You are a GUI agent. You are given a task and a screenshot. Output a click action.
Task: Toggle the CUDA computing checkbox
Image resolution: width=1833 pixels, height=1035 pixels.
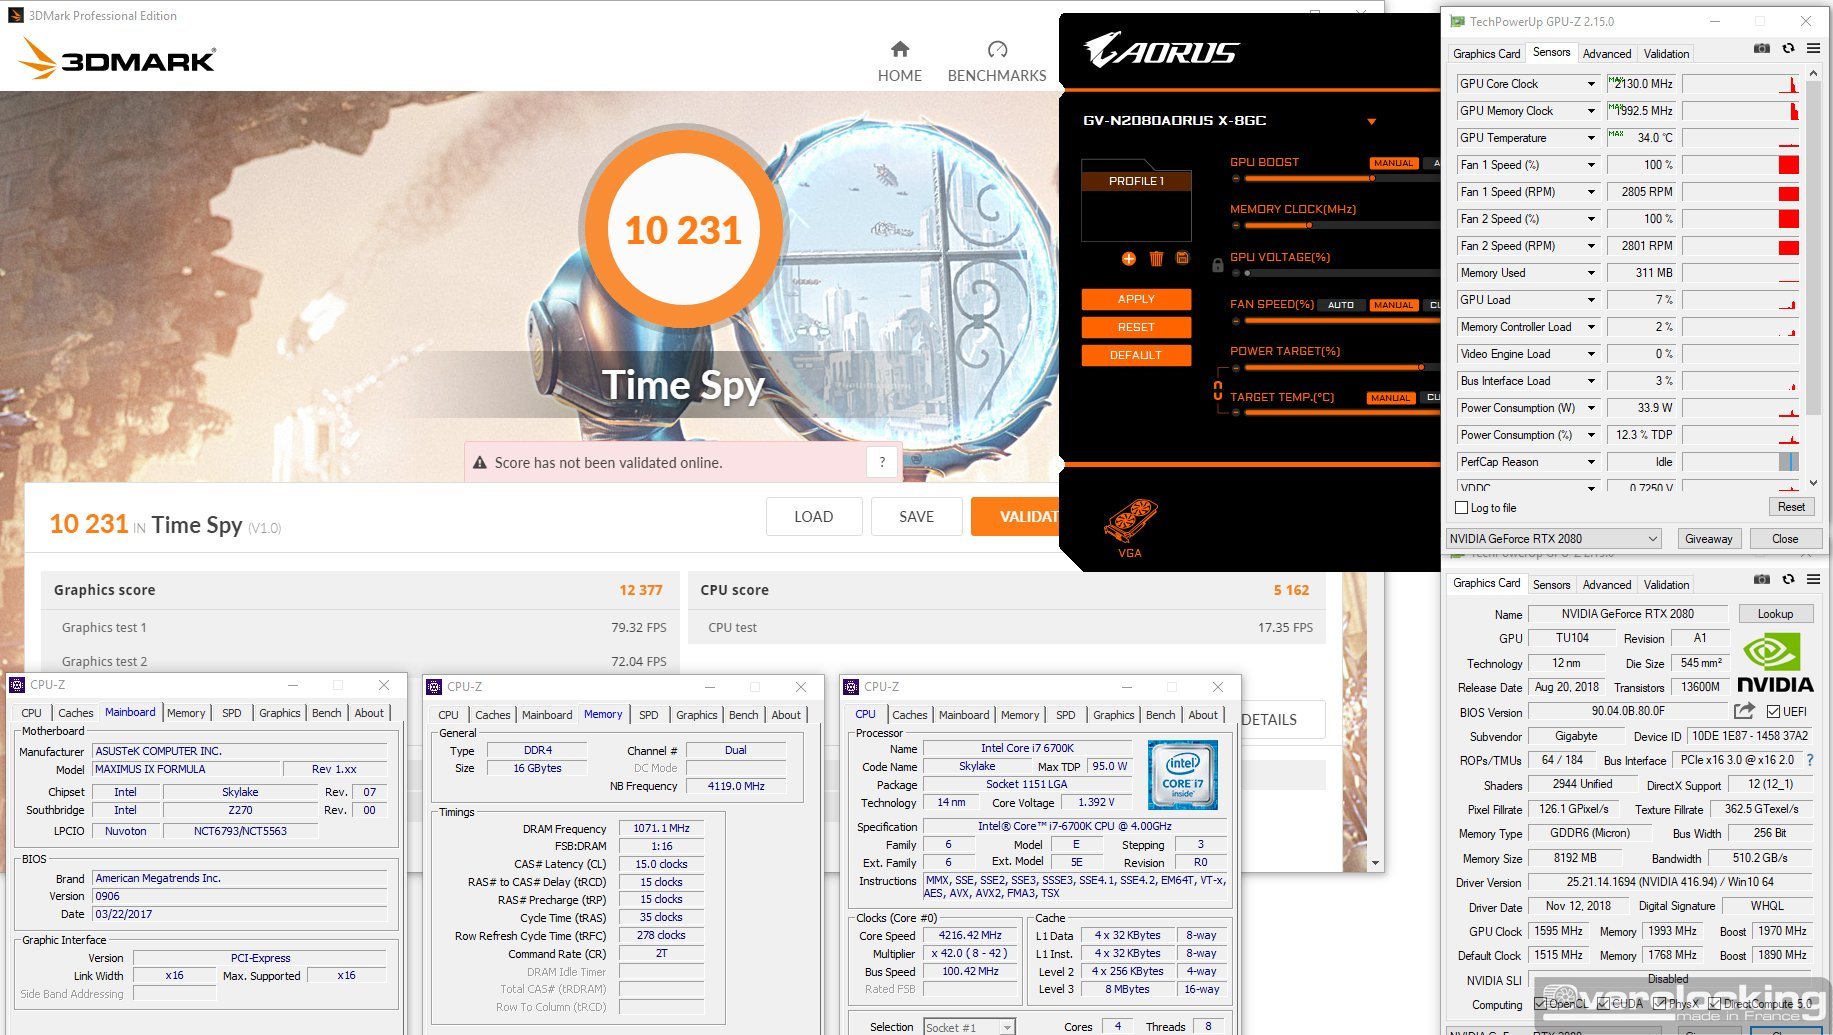(x=1603, y=1004)
